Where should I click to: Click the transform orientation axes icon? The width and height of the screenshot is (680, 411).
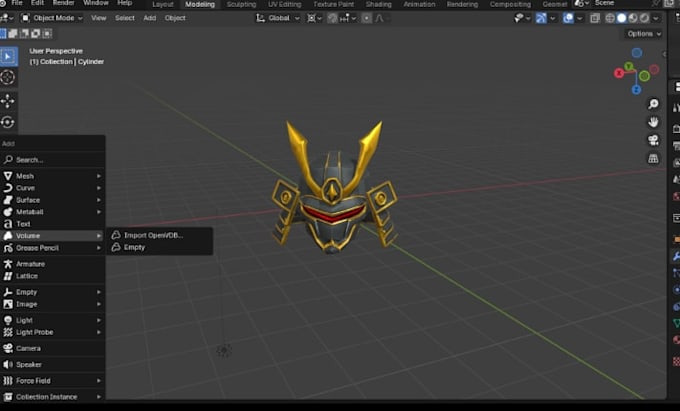tap(260, 18)
